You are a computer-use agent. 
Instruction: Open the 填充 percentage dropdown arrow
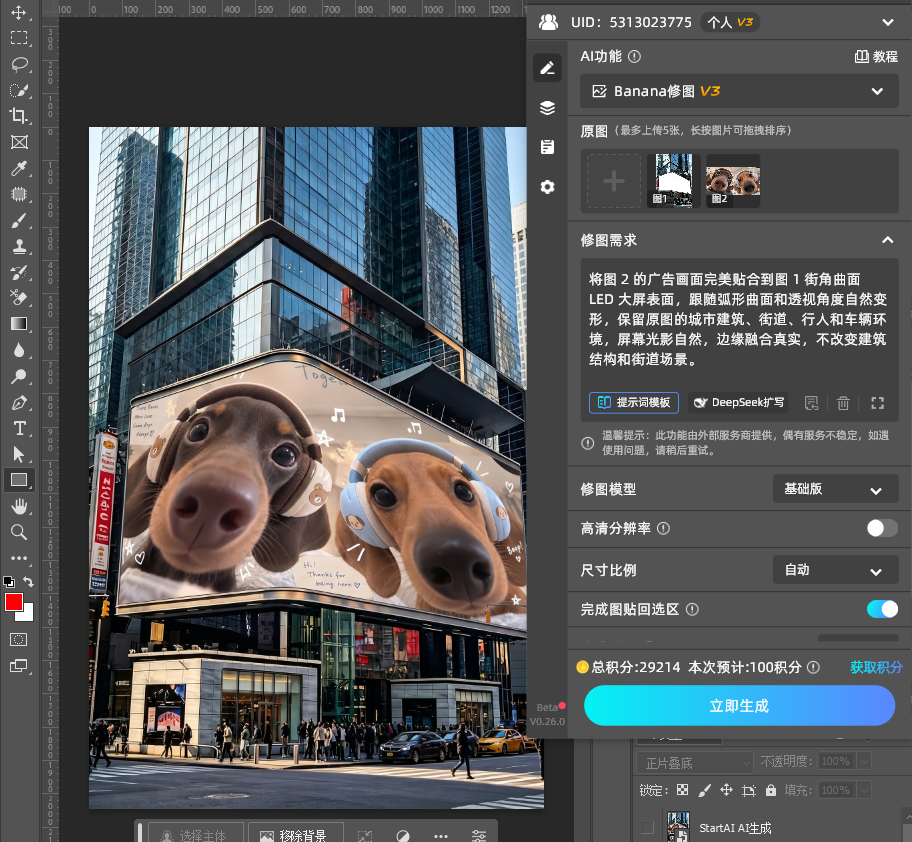click(x=865, y=790)
